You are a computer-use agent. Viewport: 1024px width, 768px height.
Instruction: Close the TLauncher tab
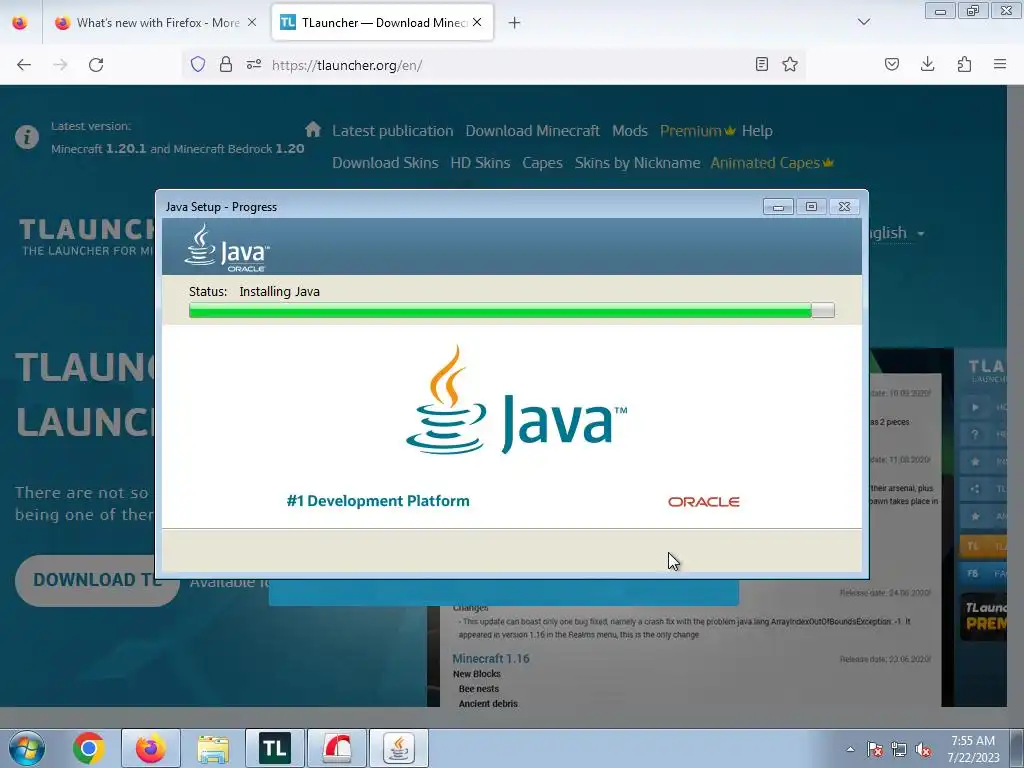(477, 22)
